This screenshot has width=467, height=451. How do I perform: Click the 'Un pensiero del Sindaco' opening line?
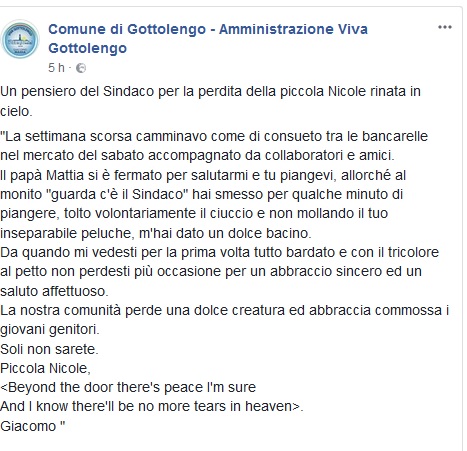pos(210,91)
